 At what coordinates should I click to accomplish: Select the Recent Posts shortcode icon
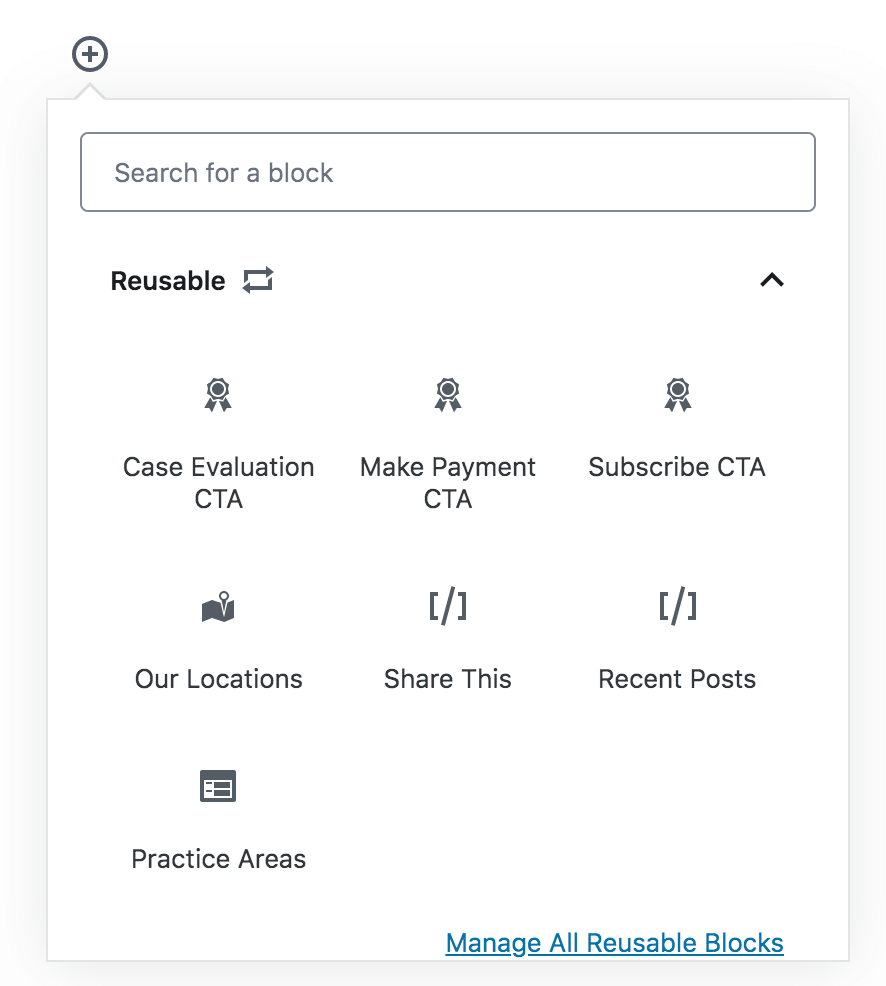click(678, 607)
